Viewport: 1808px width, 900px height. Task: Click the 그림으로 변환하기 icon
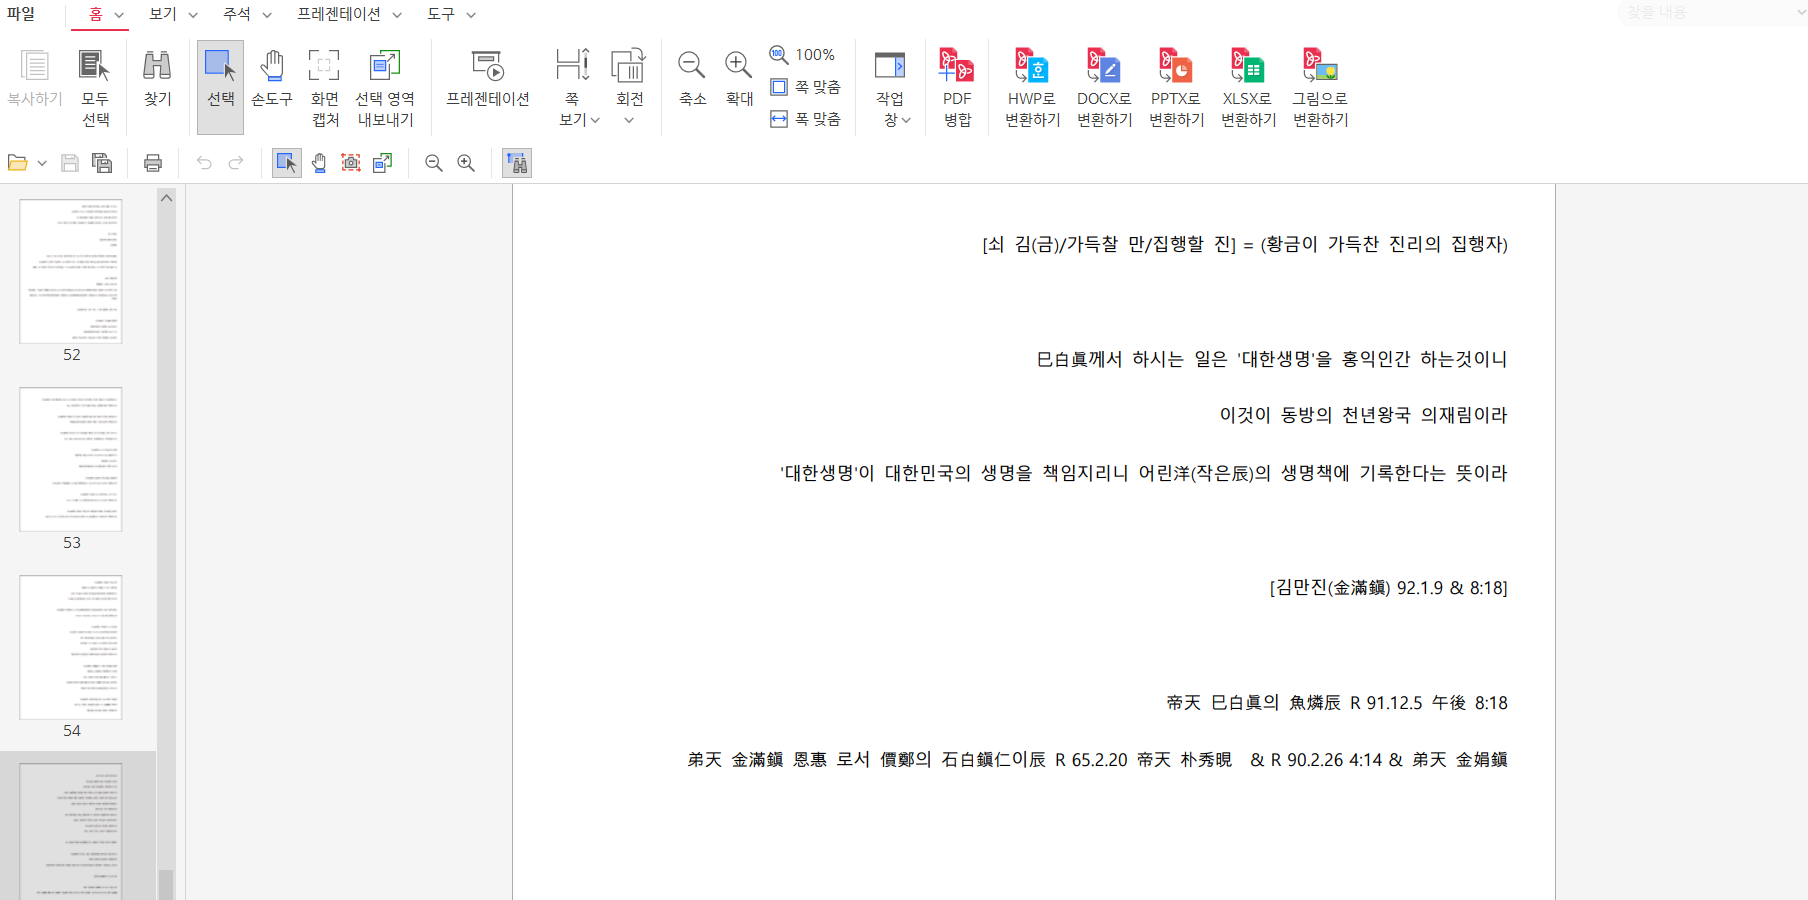1319,67
